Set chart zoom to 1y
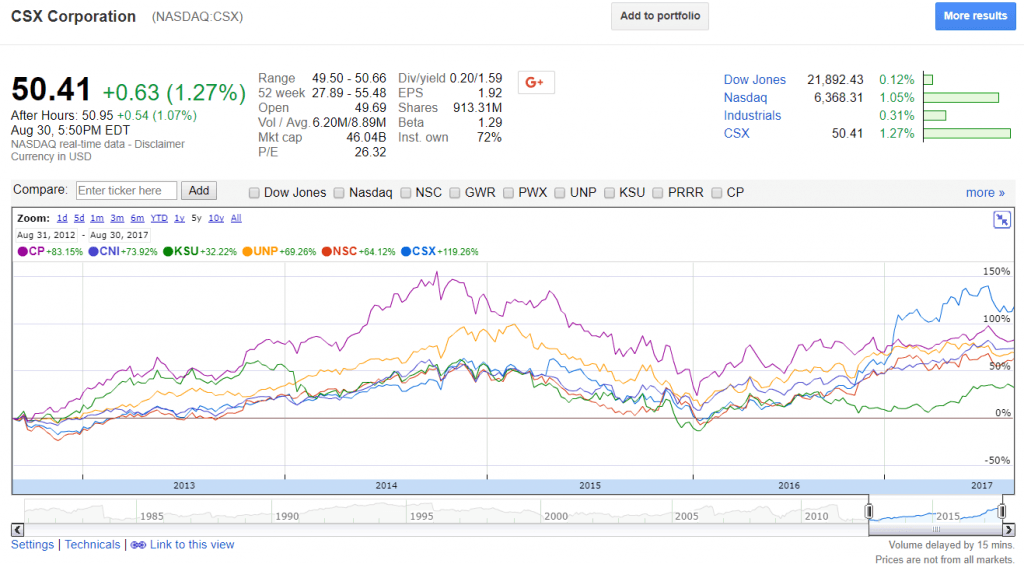The width and height of the screenshot is (1024, 564). point(179,218)
